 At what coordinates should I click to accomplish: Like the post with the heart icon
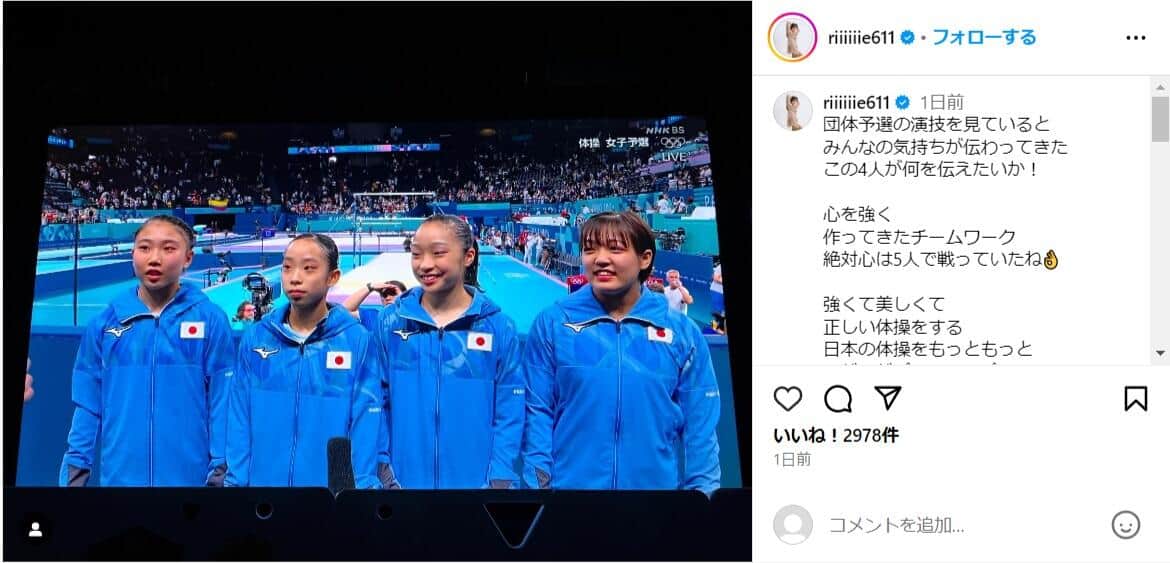pyautogui.click(x=787, y=399)
